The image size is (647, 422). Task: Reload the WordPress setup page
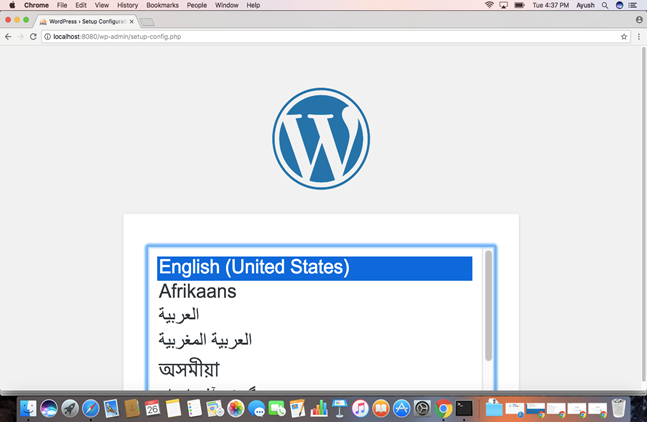click(33, 37)
